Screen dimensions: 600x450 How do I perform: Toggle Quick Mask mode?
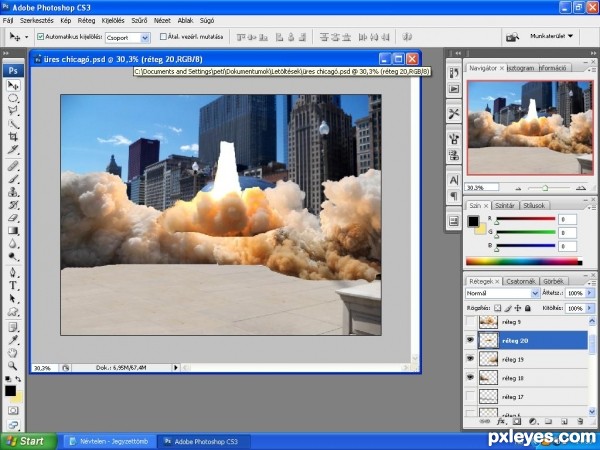tap(13, 411)
